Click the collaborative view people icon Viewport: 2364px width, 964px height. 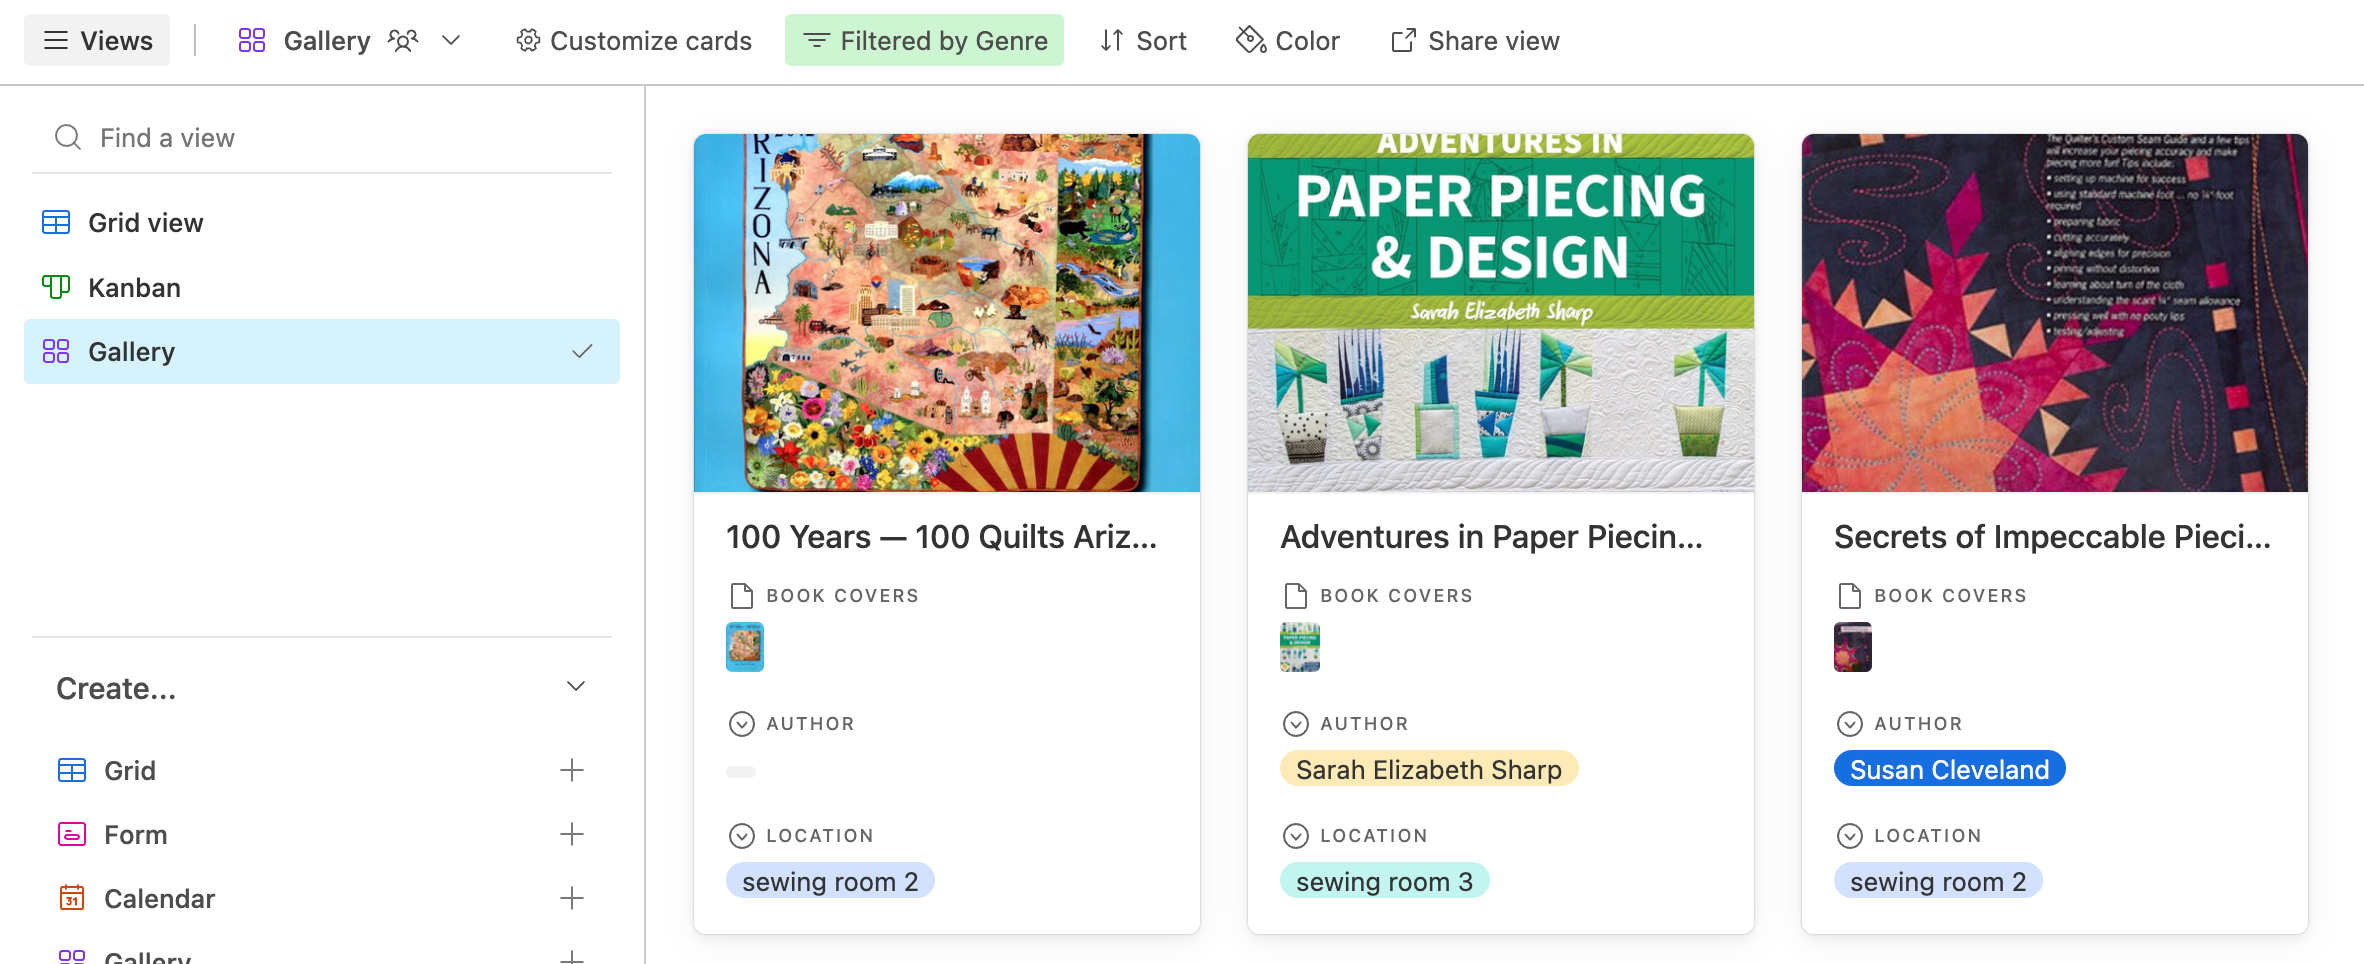(x=403, y=41)
